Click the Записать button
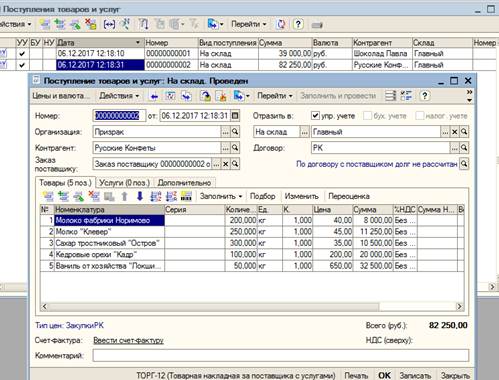The height and width of the screenshot is (380, 499). pyautogui.click(x=415, y=375)
